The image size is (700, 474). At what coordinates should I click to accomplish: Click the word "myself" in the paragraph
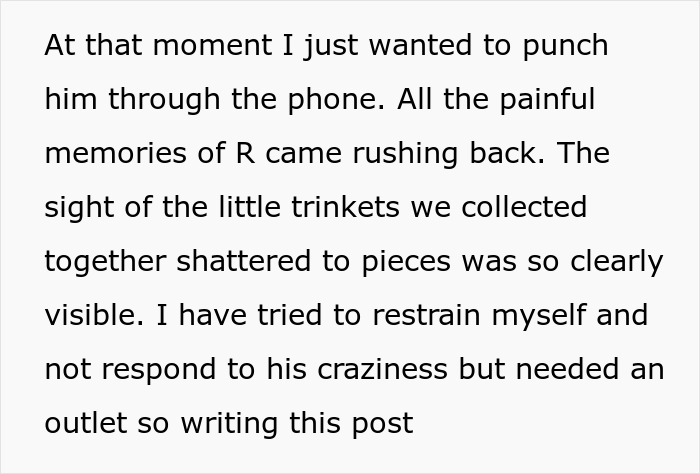click(538, 316)
